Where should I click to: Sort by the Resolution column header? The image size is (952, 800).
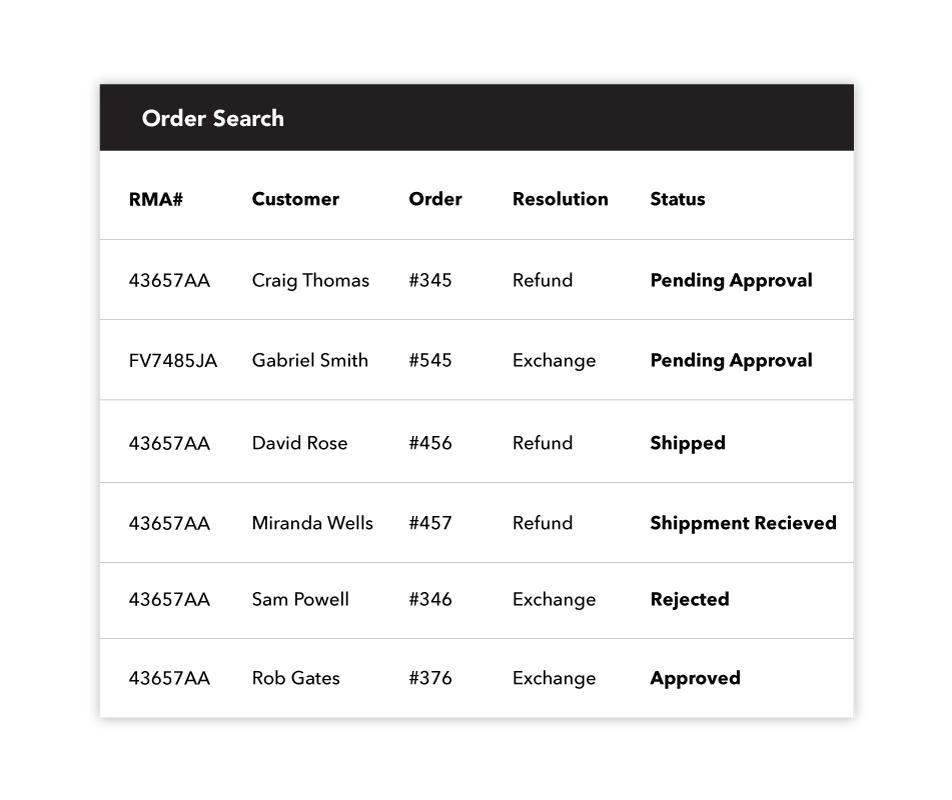[560, 199]
